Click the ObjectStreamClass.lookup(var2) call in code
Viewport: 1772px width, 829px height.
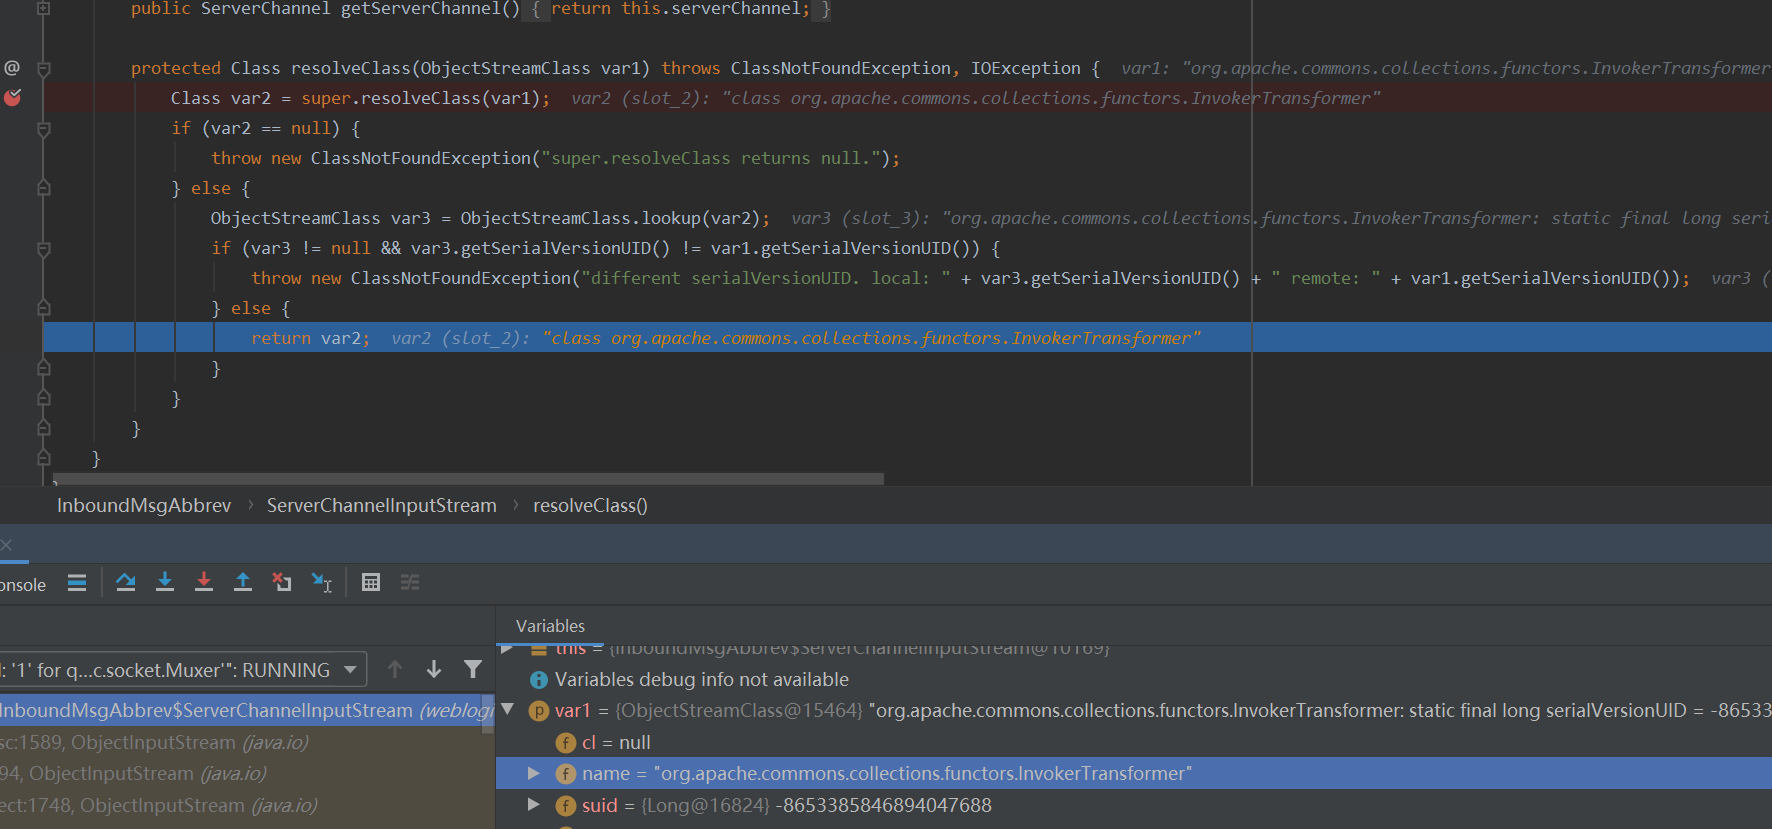615,218
